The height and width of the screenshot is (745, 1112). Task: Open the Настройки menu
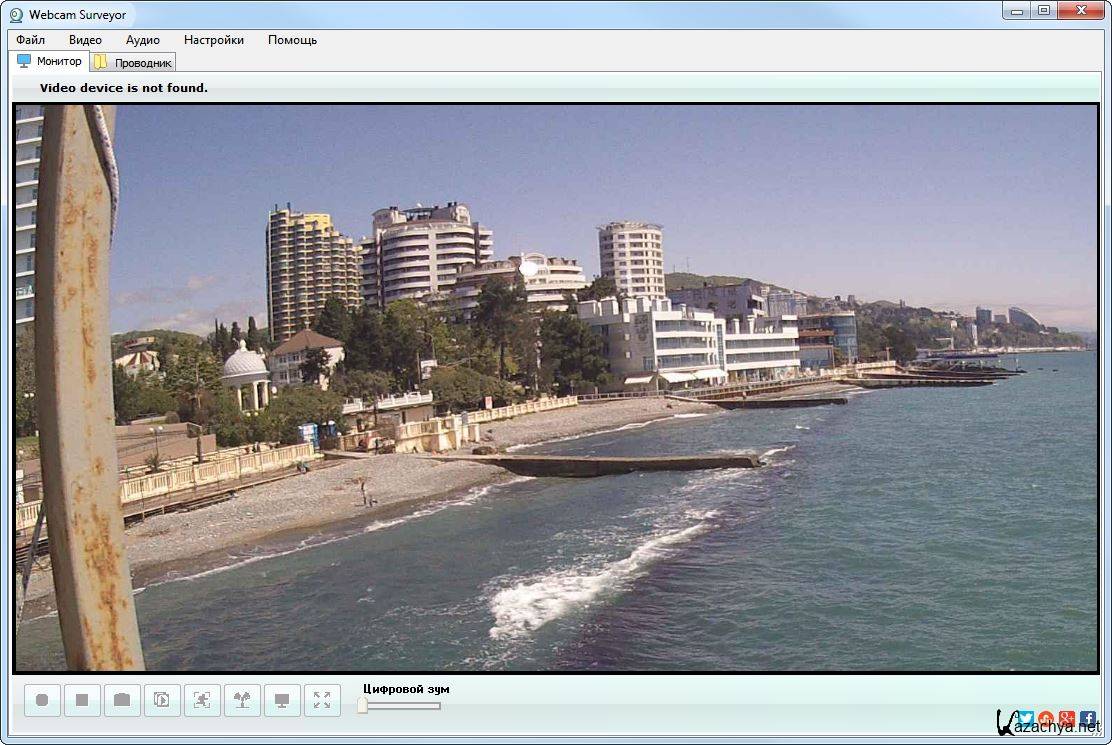214,40
